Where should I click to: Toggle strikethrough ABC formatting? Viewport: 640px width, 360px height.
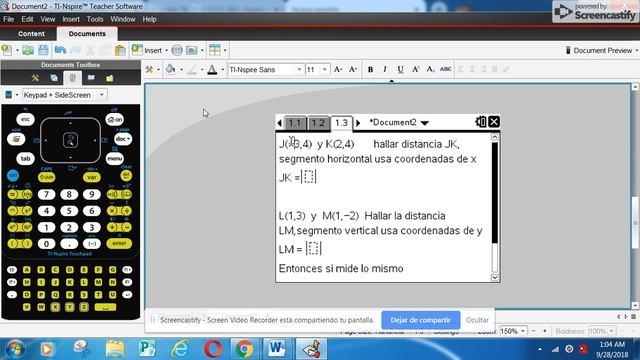(446, 69)
